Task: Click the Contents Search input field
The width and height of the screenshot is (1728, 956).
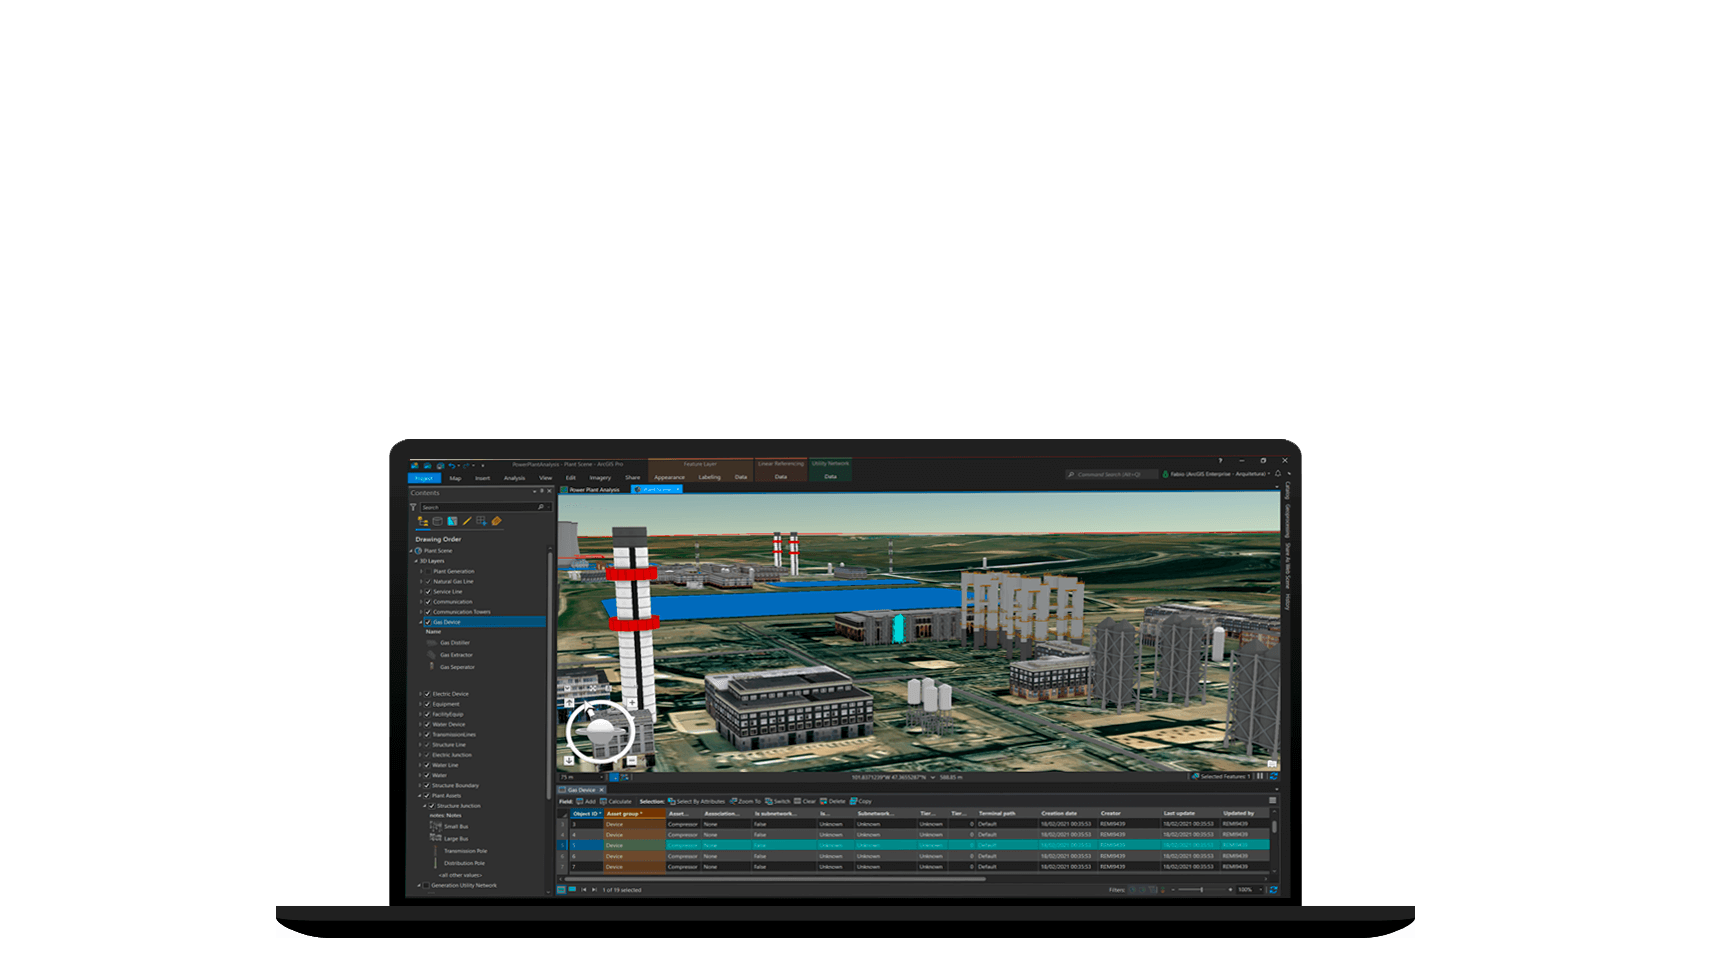Action: (484, 507)
